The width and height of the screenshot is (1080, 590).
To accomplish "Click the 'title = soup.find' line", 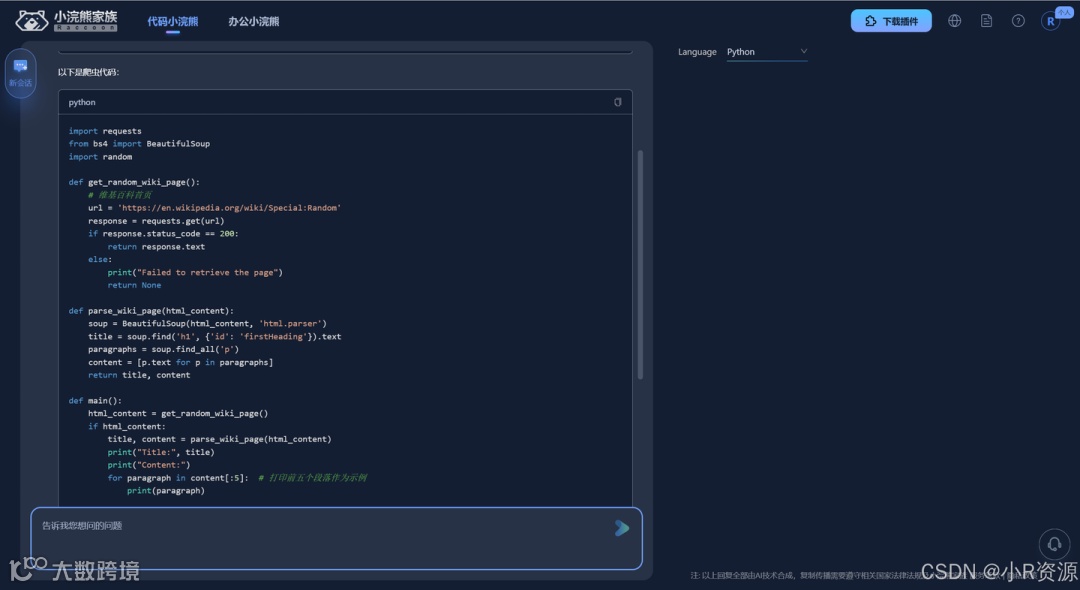I will 214,337.
